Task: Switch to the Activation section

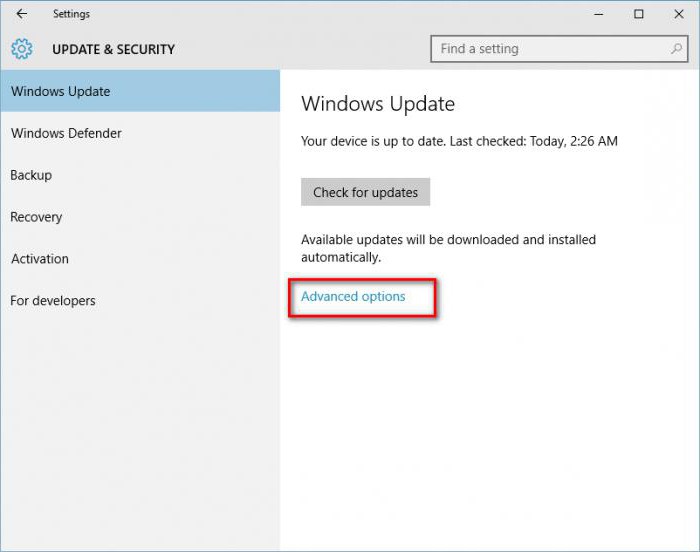Action: coord(40,259)
